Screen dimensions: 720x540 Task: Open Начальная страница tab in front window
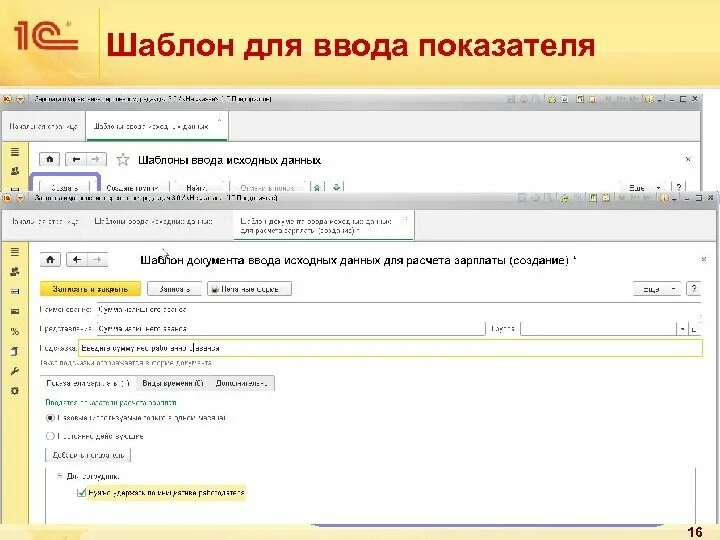[45, 221]
